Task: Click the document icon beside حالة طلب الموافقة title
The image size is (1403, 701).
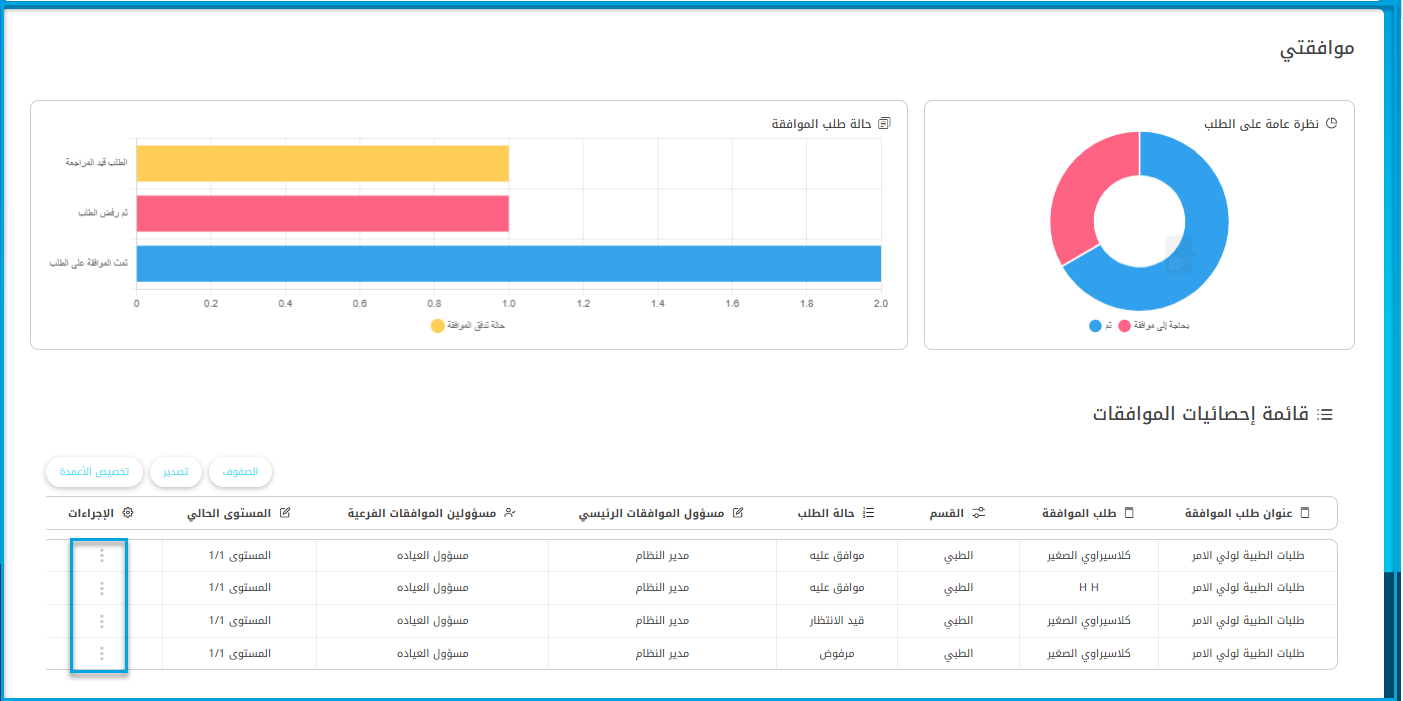Action: click(883, 124)
